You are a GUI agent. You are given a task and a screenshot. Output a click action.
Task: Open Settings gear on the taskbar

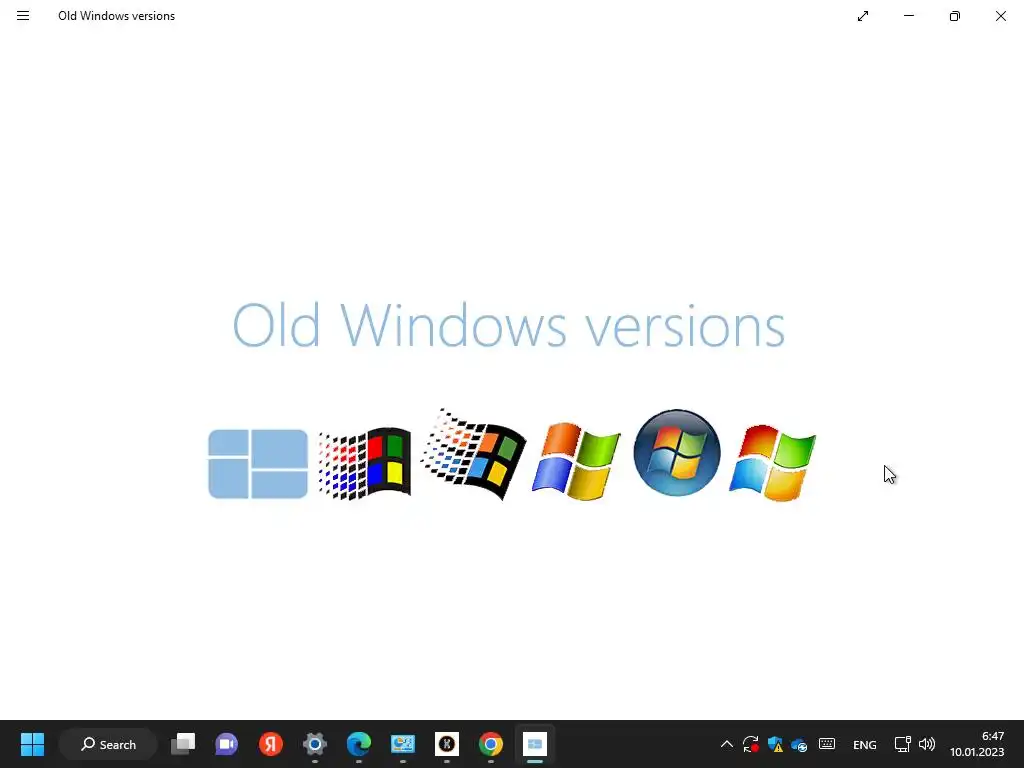pyautogui.click(x=315, y=744)
